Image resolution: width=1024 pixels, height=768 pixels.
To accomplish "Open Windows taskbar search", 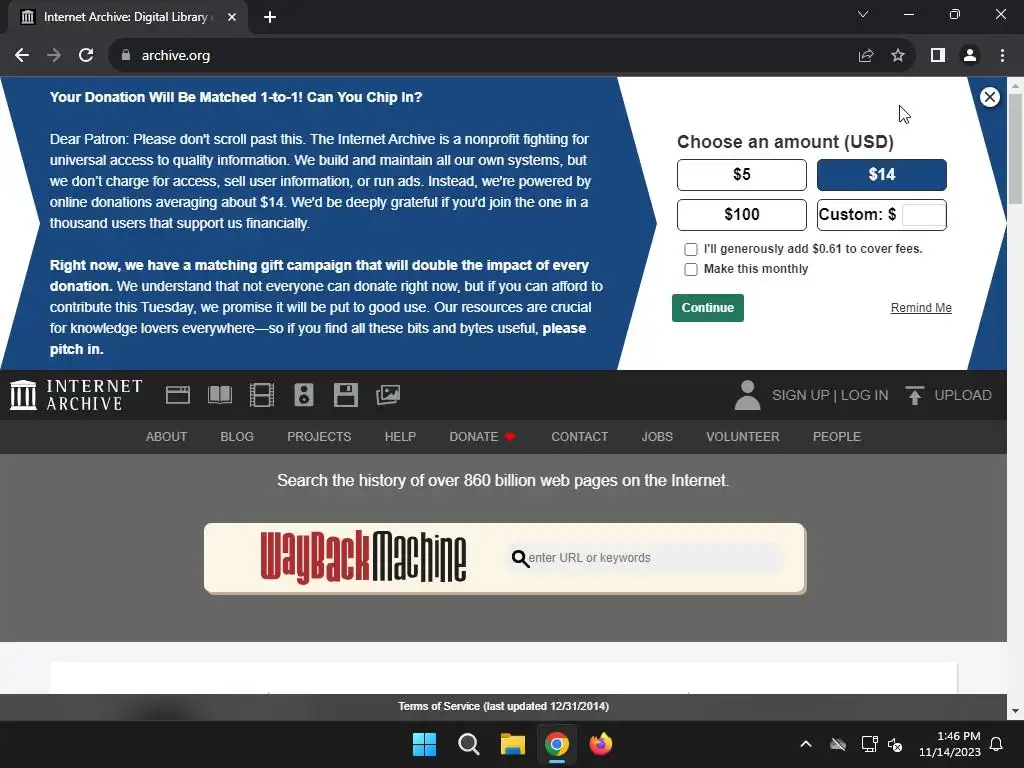I will pyautogui.click(x=469, y=744).
